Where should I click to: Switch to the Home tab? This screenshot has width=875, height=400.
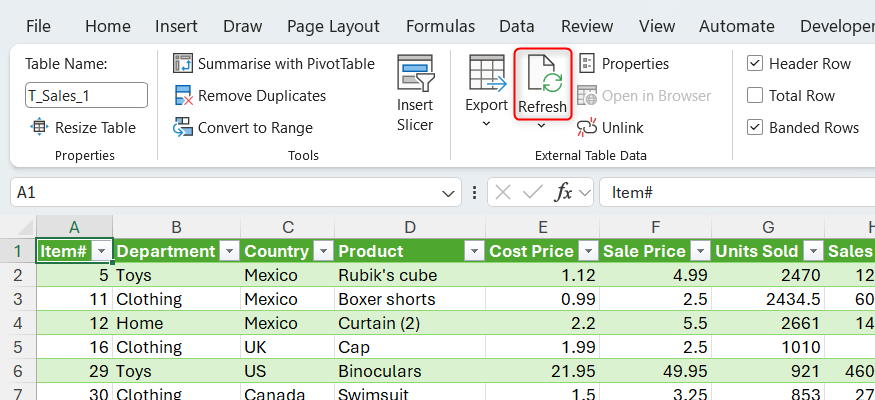[108, 26]
